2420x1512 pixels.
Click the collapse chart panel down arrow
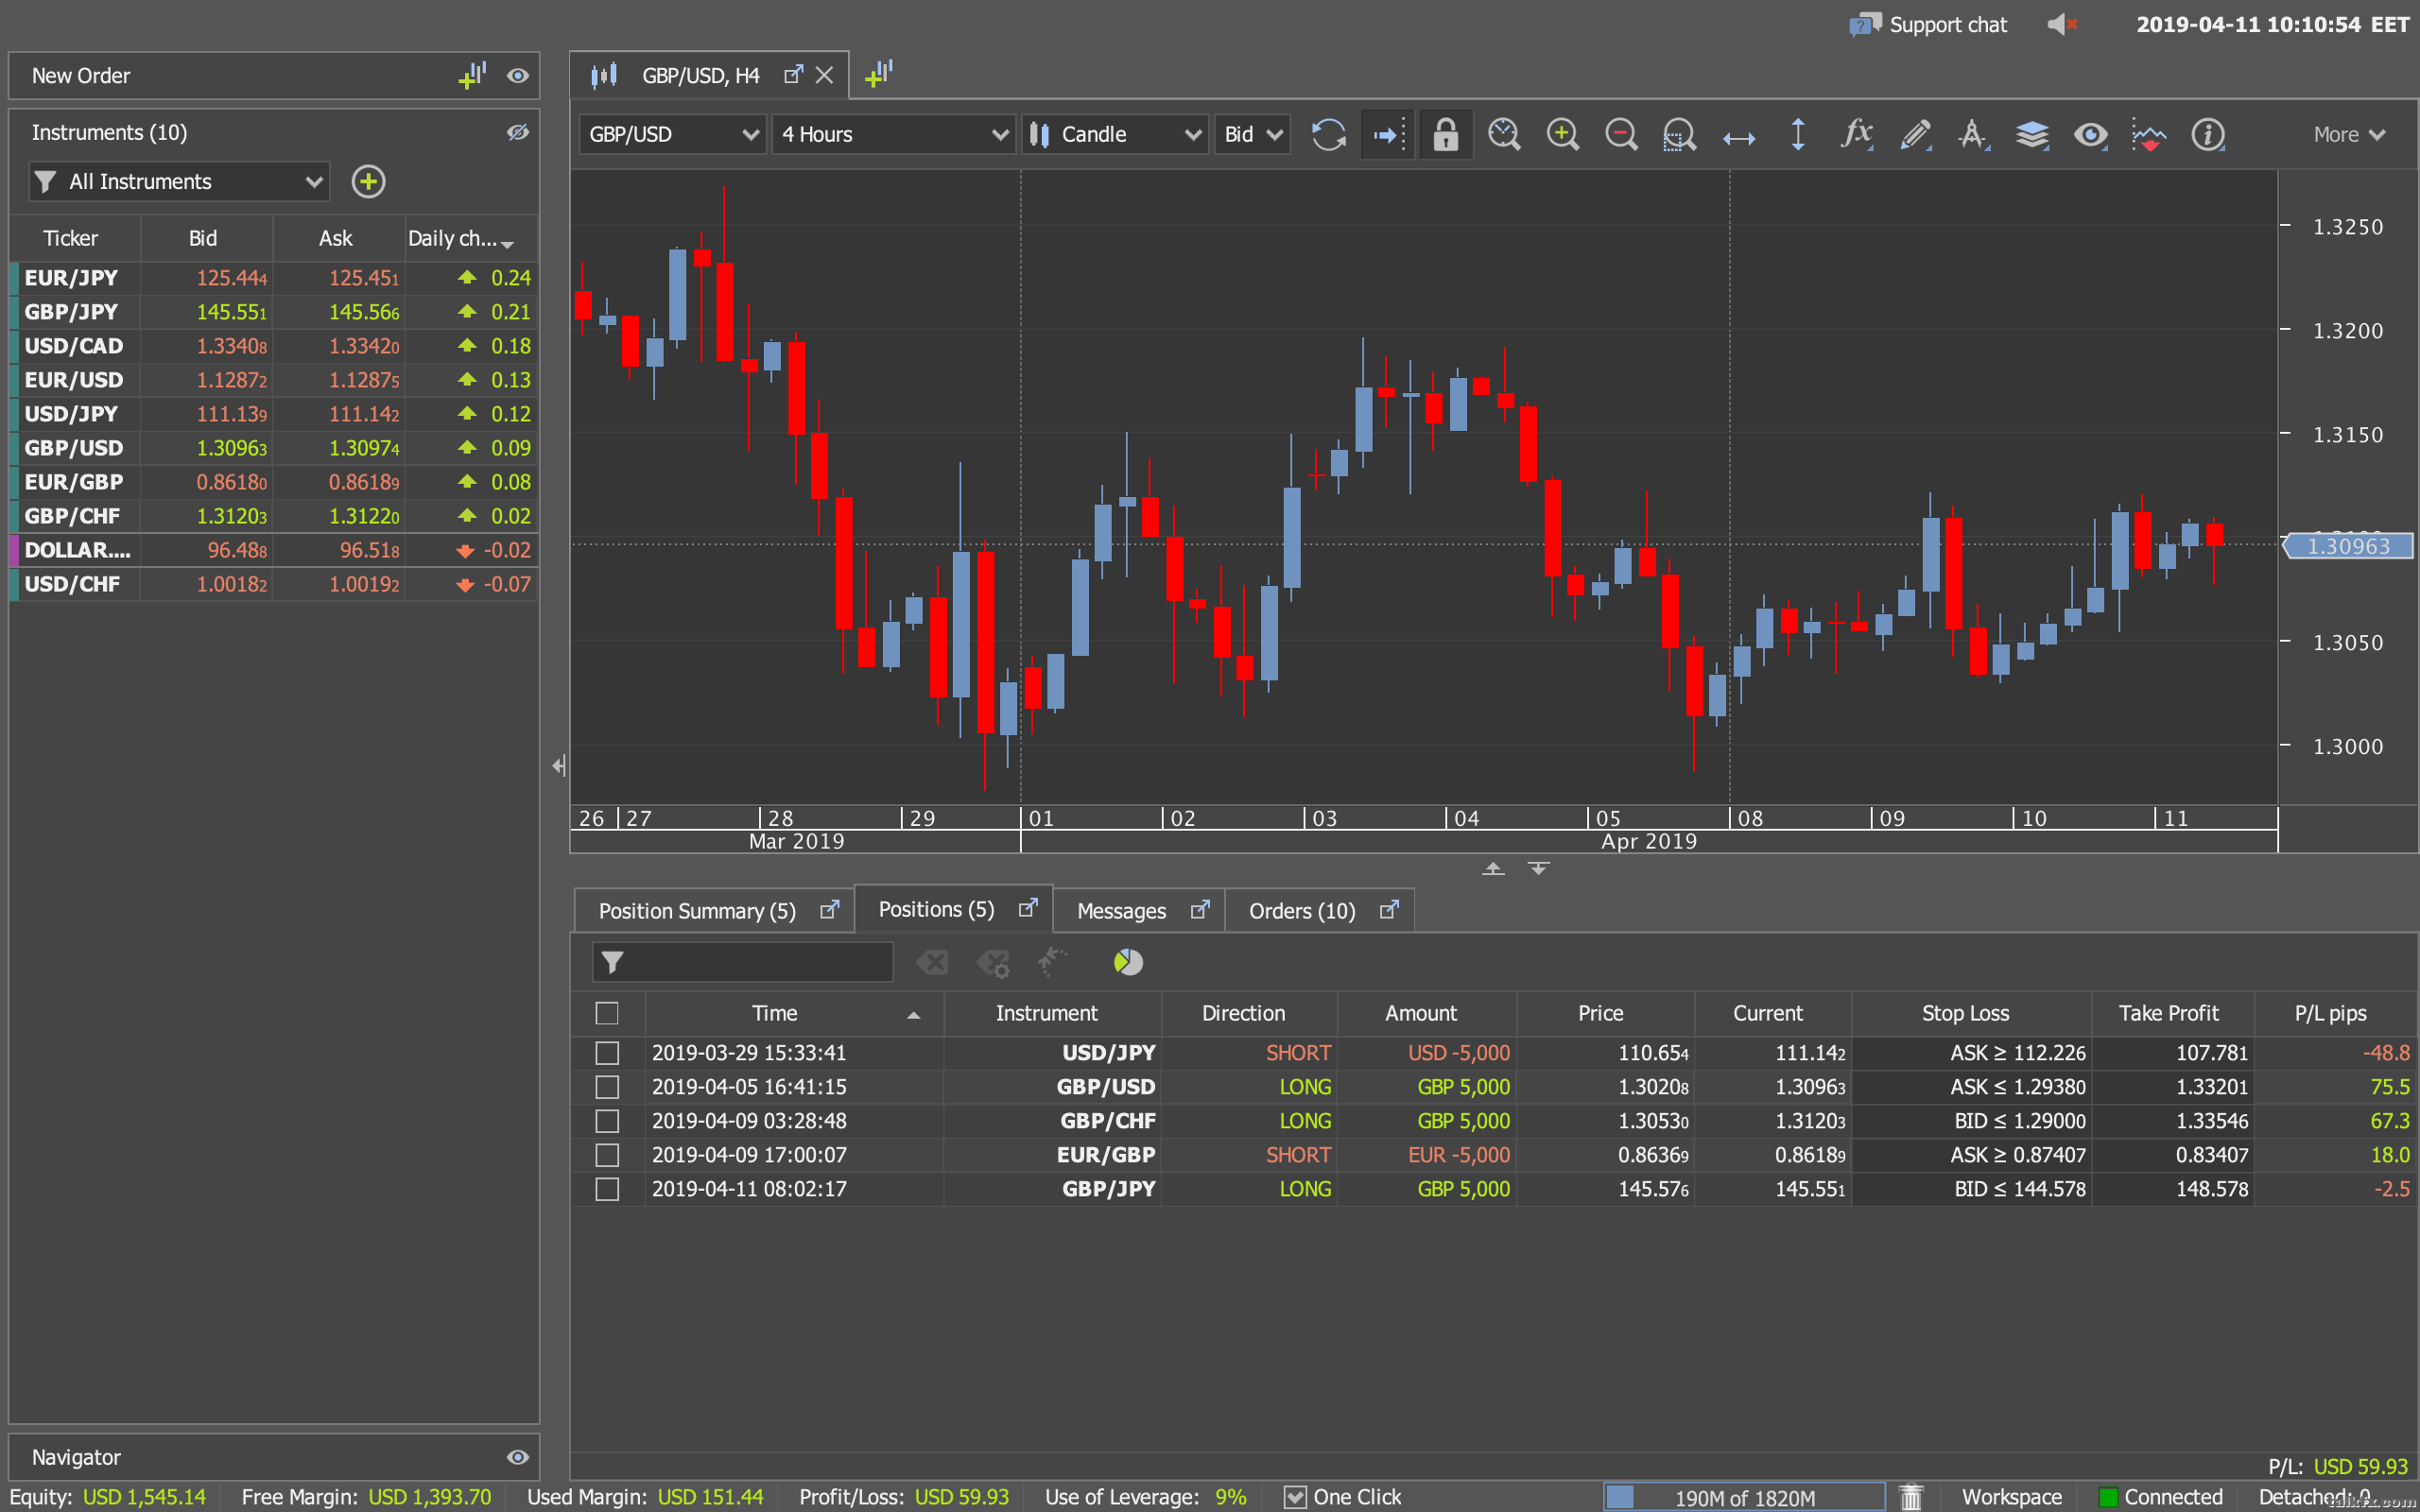pos(1538,868)
